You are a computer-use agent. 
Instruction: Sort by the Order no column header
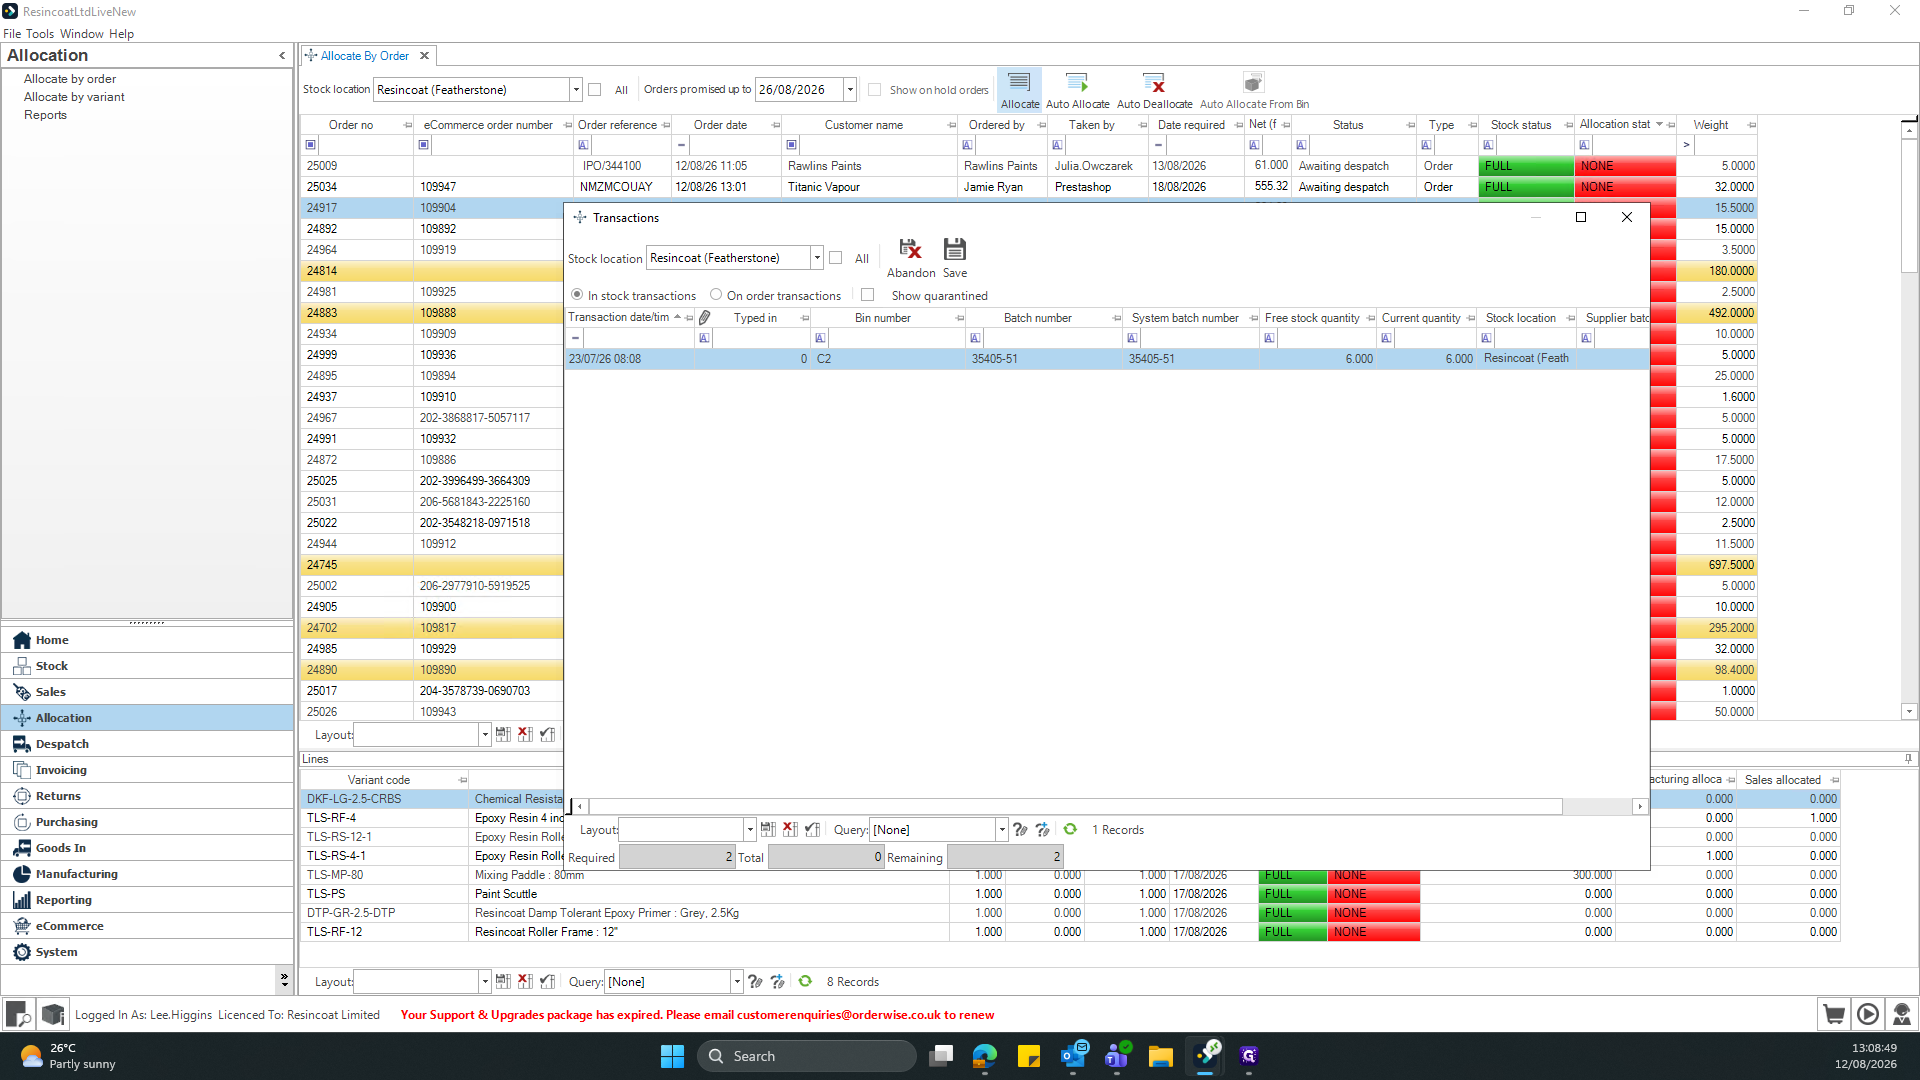click(x=351, y=125)
